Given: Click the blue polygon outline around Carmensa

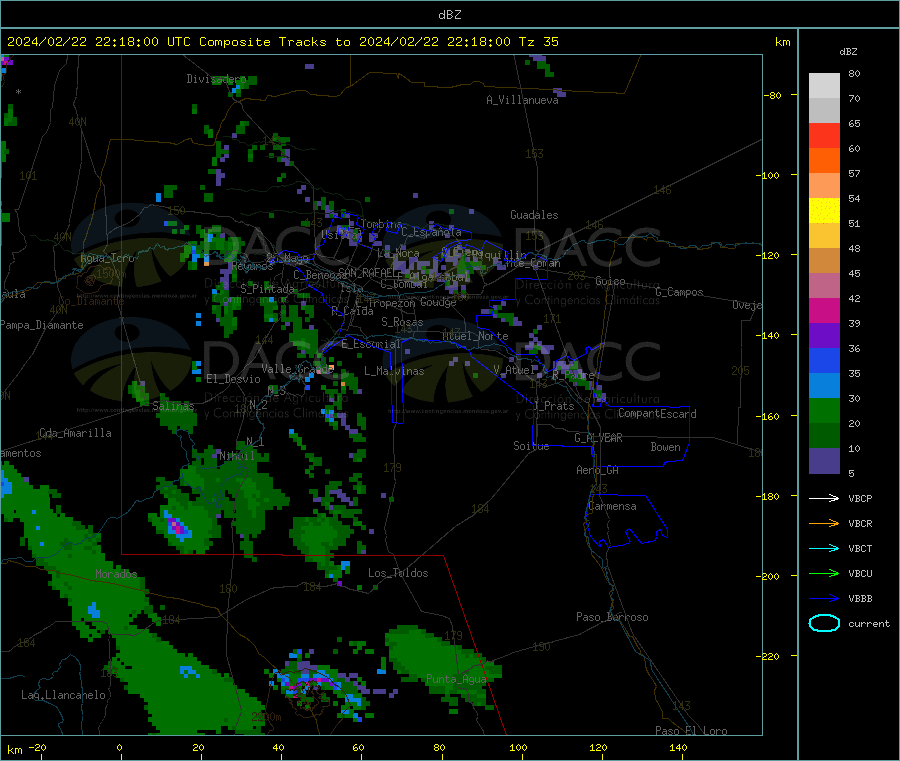Looking at the screenshot, I should (626, 521).
